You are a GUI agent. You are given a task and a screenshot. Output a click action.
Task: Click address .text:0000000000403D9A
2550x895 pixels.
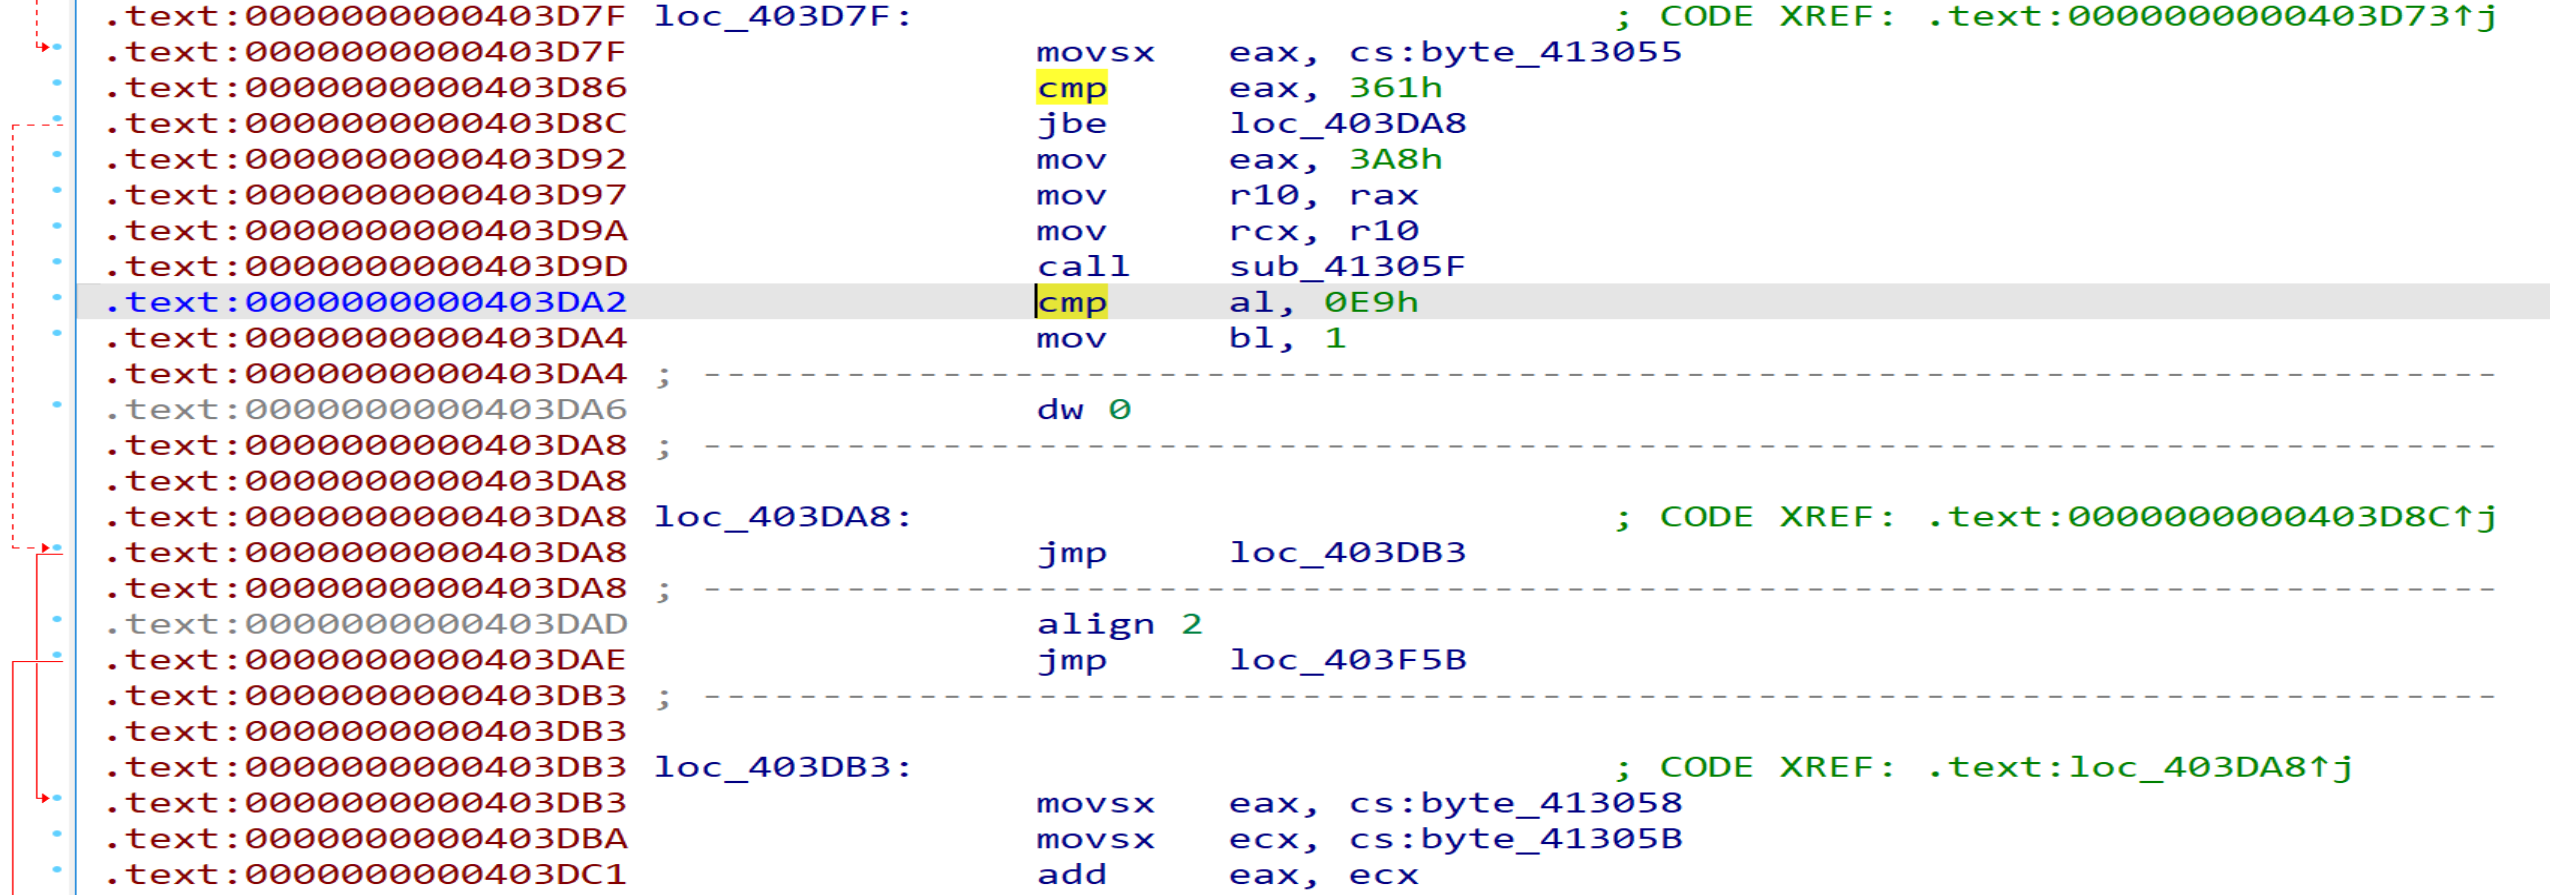[365, 231]
